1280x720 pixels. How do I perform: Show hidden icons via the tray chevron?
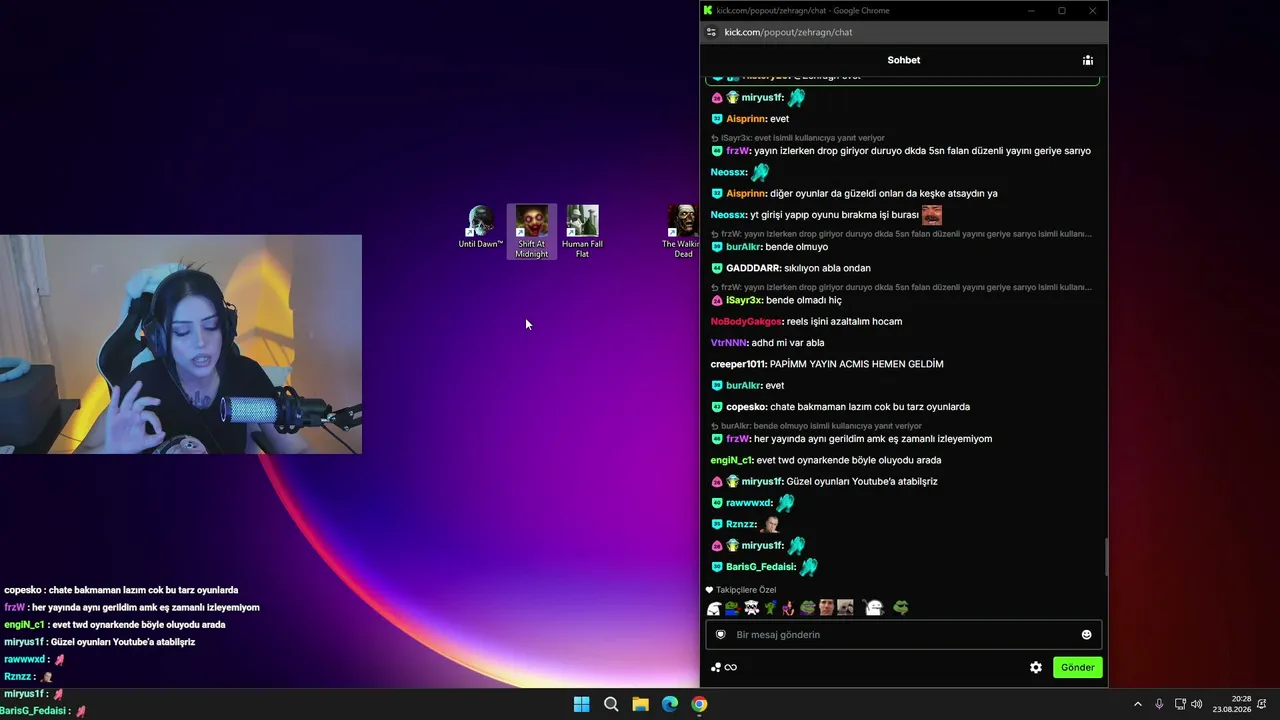pos(1137,704)
